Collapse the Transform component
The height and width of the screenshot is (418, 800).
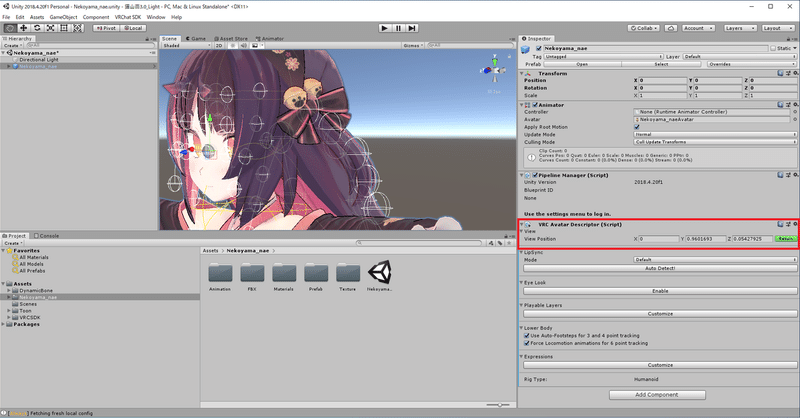(521, 73)
